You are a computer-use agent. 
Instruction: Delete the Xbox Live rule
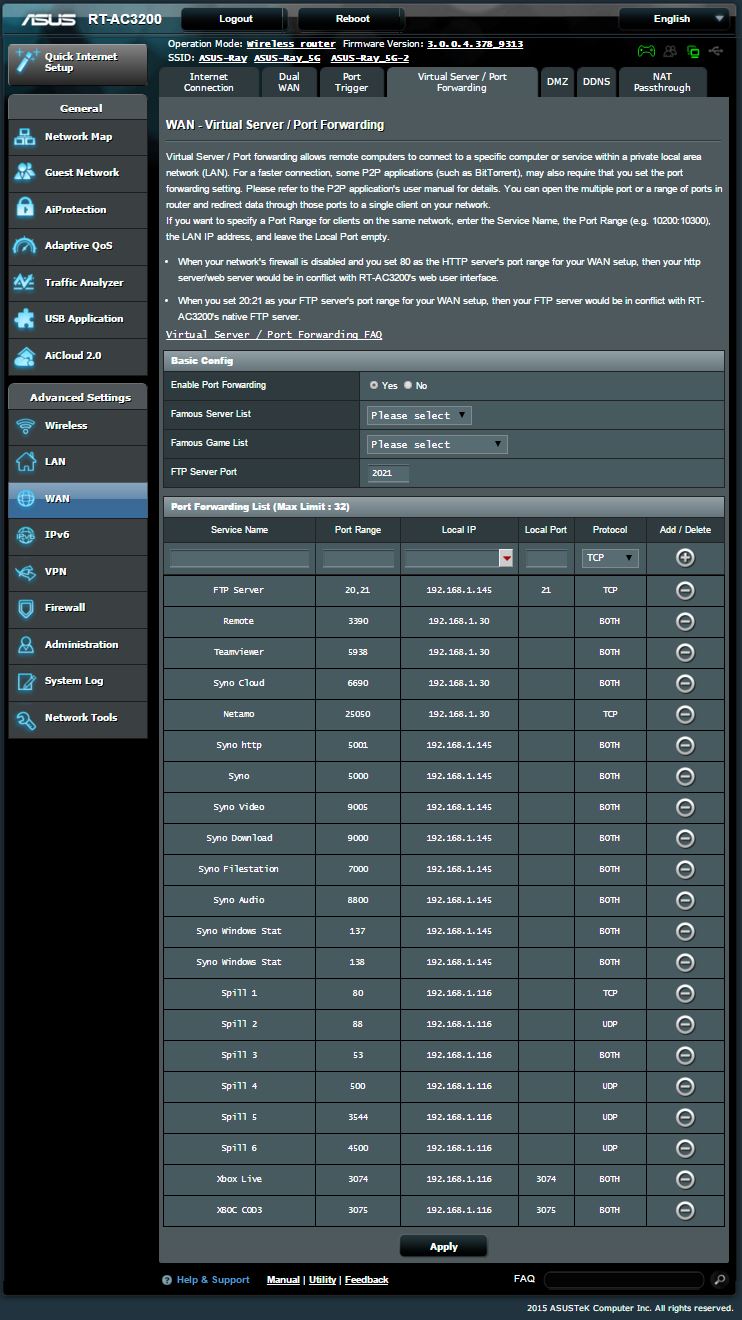pos(685,1179)
